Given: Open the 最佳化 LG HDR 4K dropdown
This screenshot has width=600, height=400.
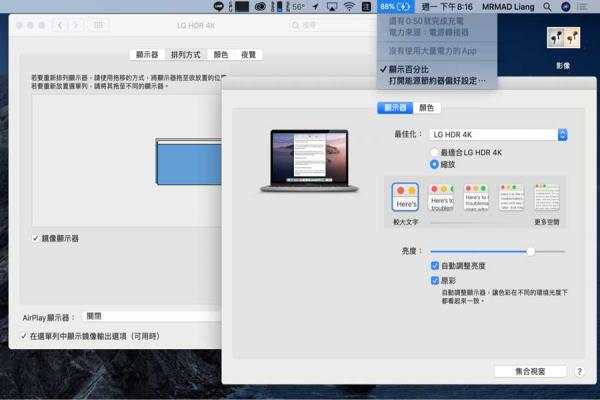Looking at the screenshot, I should click(x=498, y=135).
